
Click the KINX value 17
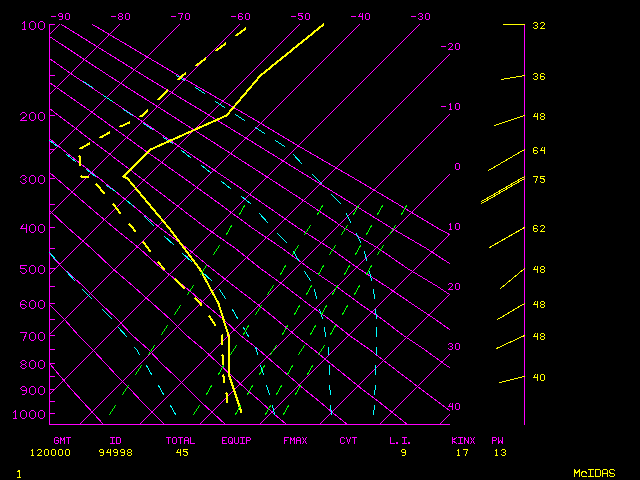[x=462, y=452]
